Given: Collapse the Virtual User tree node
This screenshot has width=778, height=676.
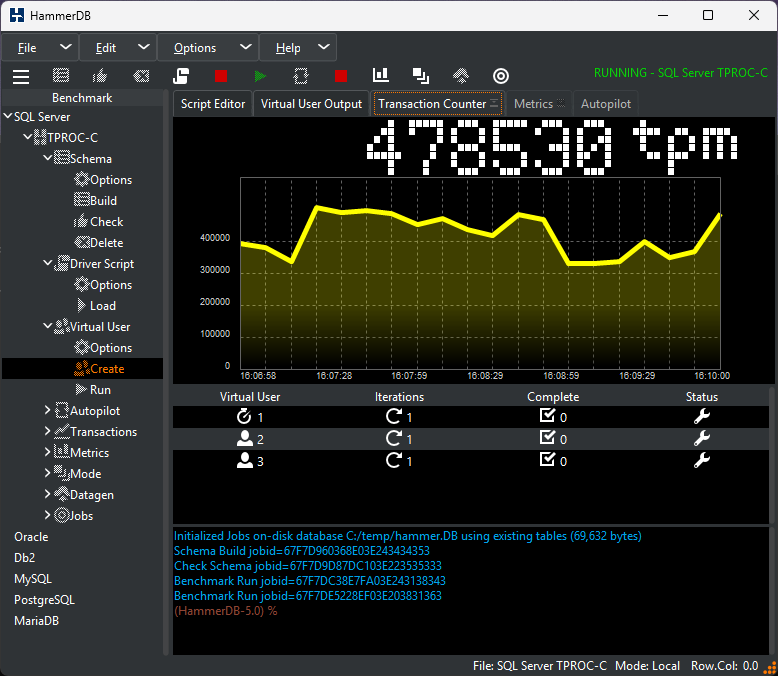Looking at the screenshot, I should 48,326.
